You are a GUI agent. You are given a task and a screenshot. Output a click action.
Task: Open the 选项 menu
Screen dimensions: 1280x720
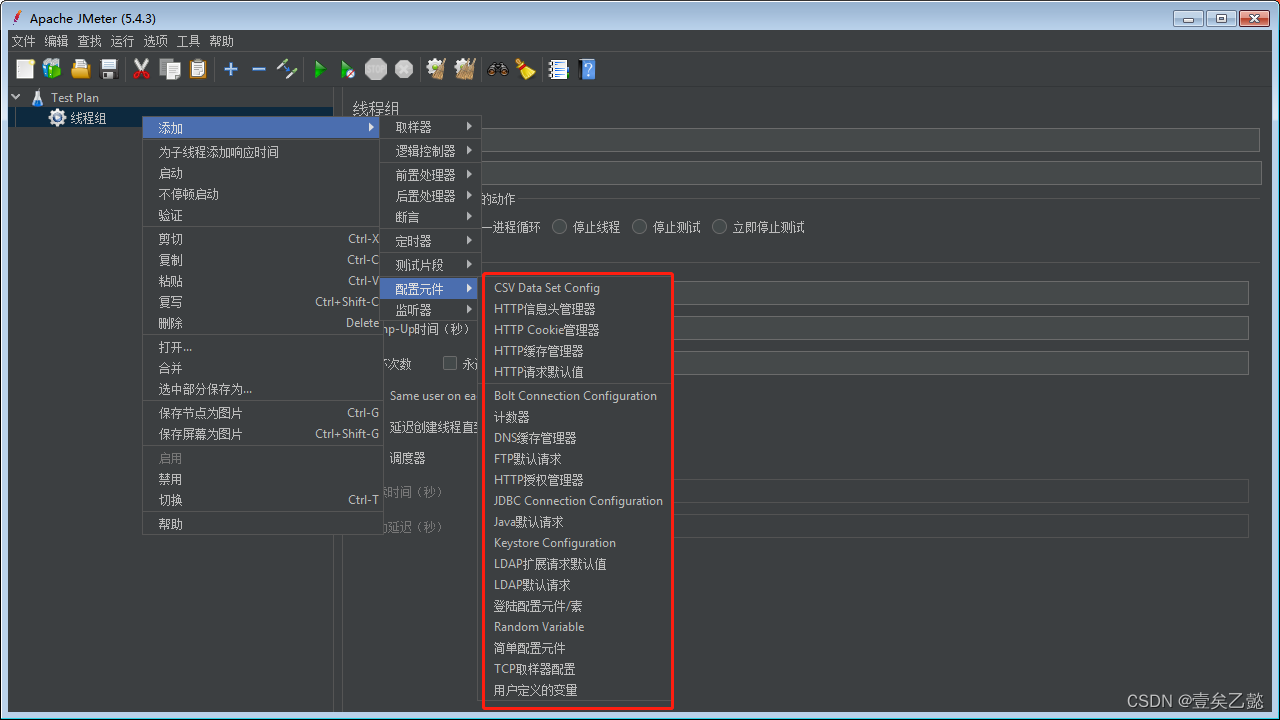155,41
